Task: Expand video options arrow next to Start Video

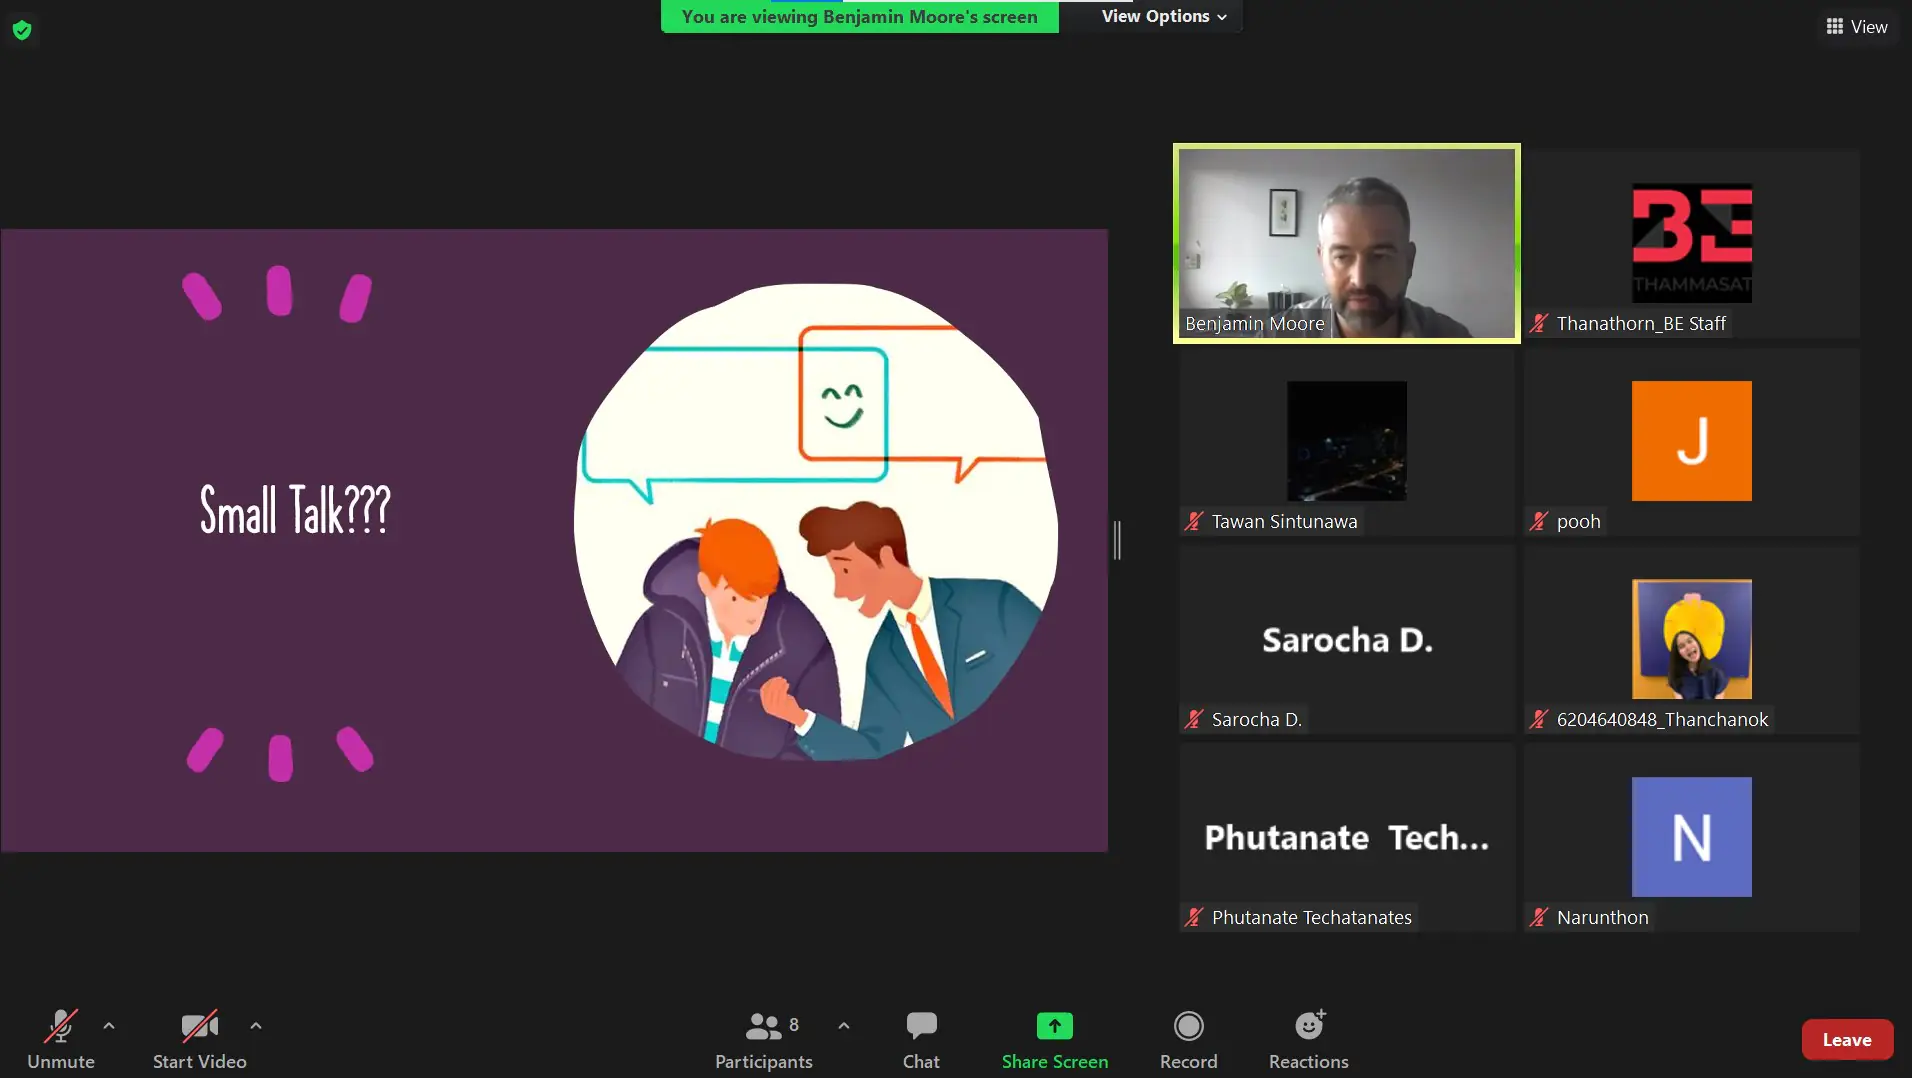Action: point(256,1025)
